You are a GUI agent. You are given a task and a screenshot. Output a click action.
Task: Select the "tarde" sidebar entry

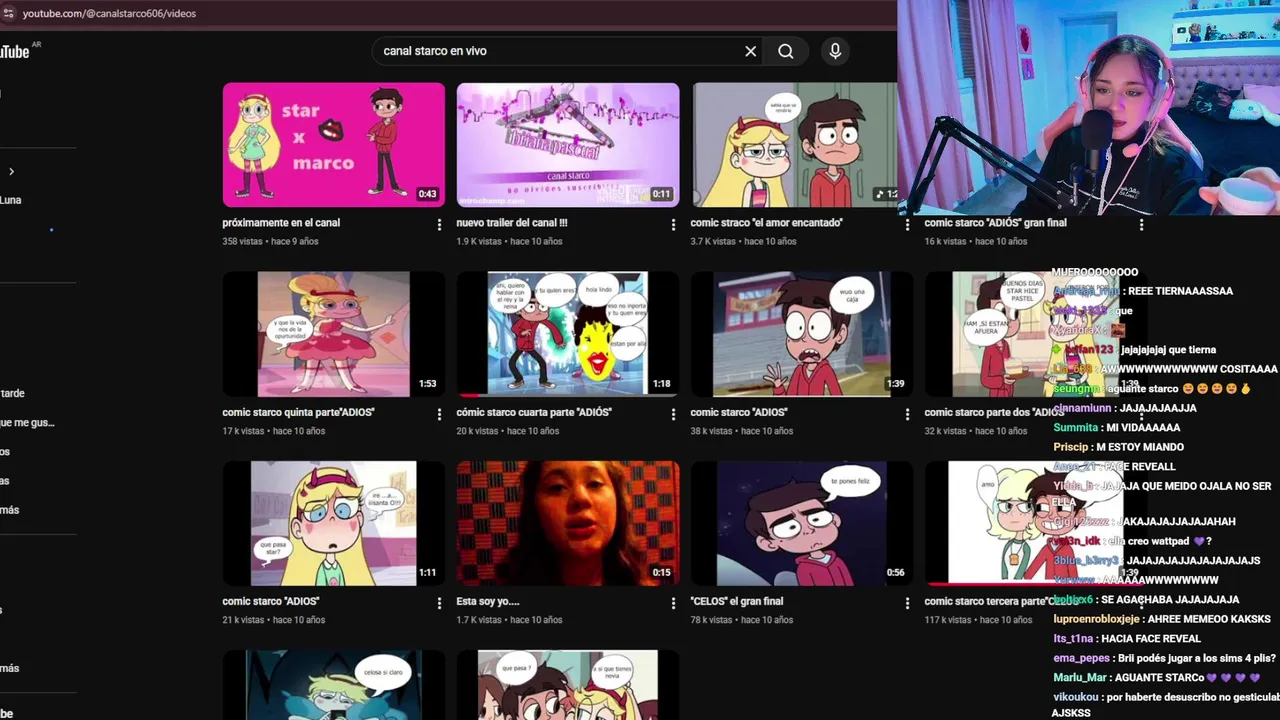click(x=13, y=394)
